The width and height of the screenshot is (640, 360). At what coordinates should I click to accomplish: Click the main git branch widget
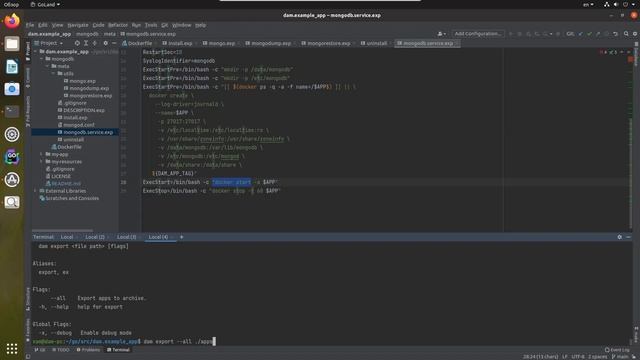tap(620, 357)
